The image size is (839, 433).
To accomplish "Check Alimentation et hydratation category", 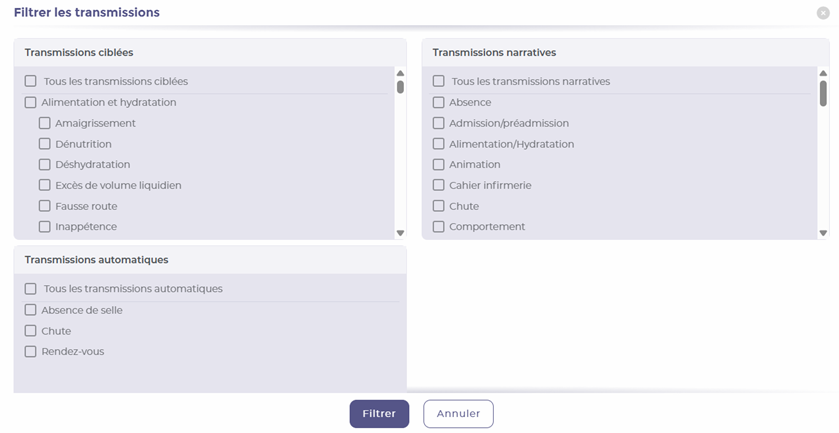I will (x=30, y=102).
